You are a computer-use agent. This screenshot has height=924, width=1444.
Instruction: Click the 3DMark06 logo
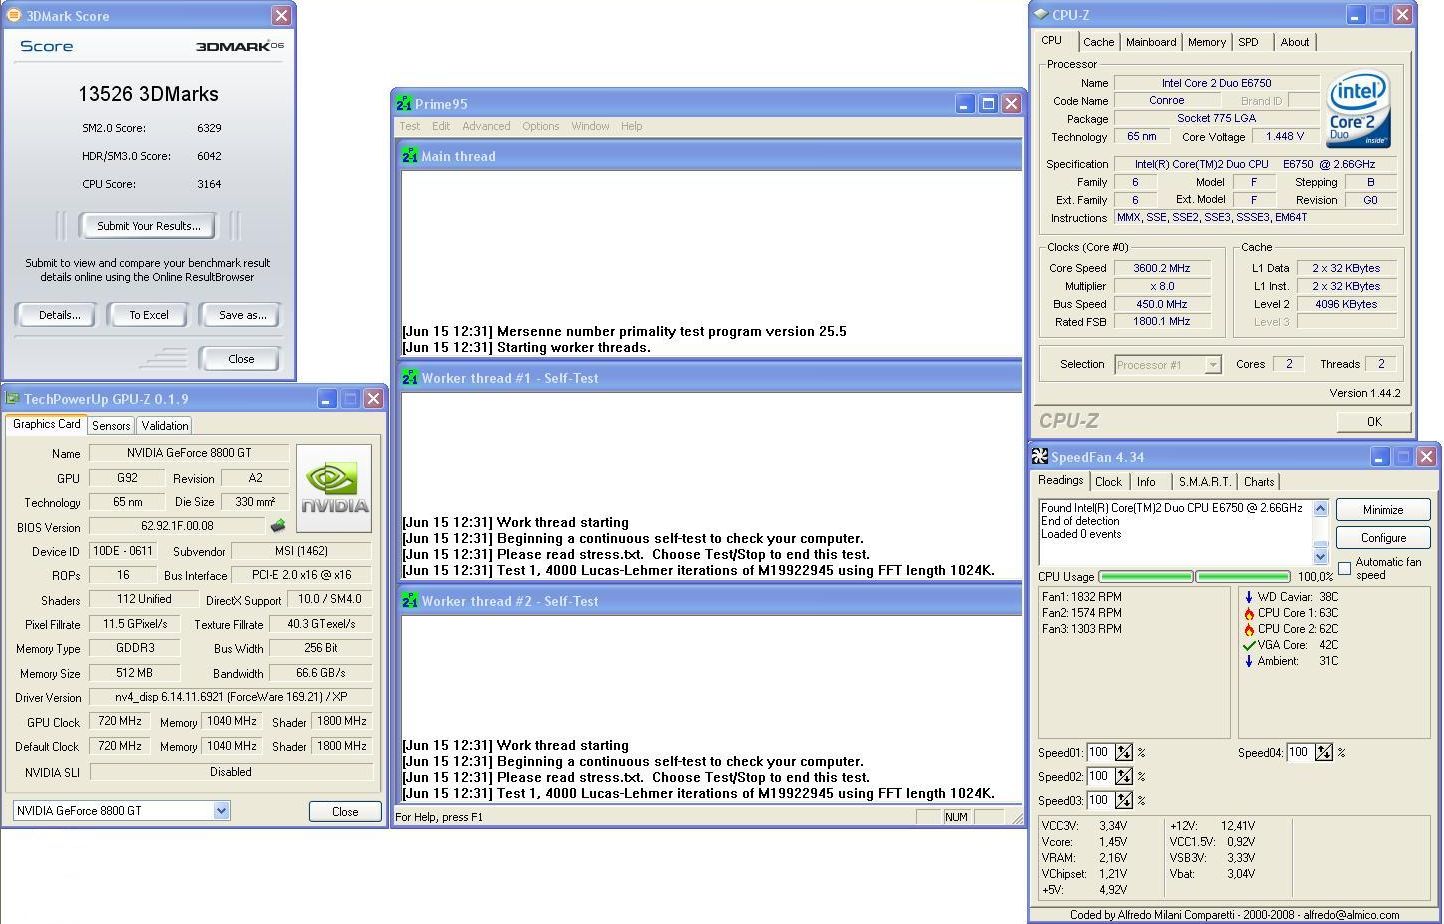pyautogui.click(x=240, y=46)
